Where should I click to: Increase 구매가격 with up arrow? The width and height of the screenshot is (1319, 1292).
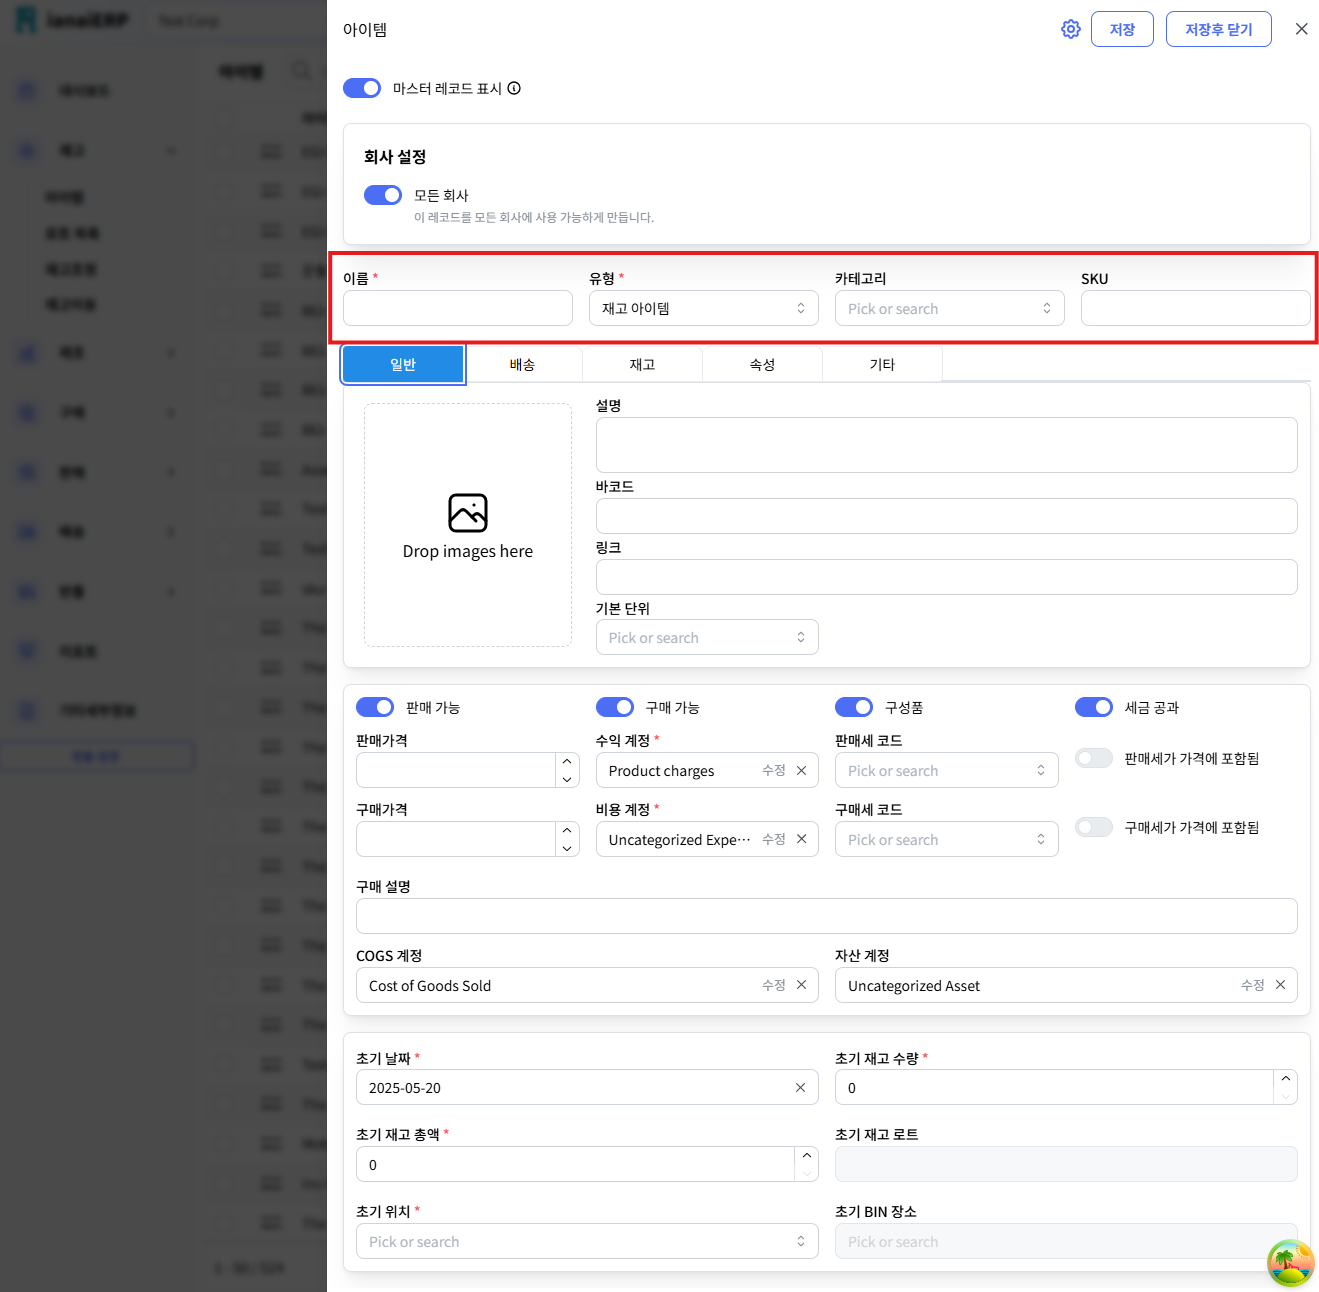pyautogui.click(x=567, y=831)
